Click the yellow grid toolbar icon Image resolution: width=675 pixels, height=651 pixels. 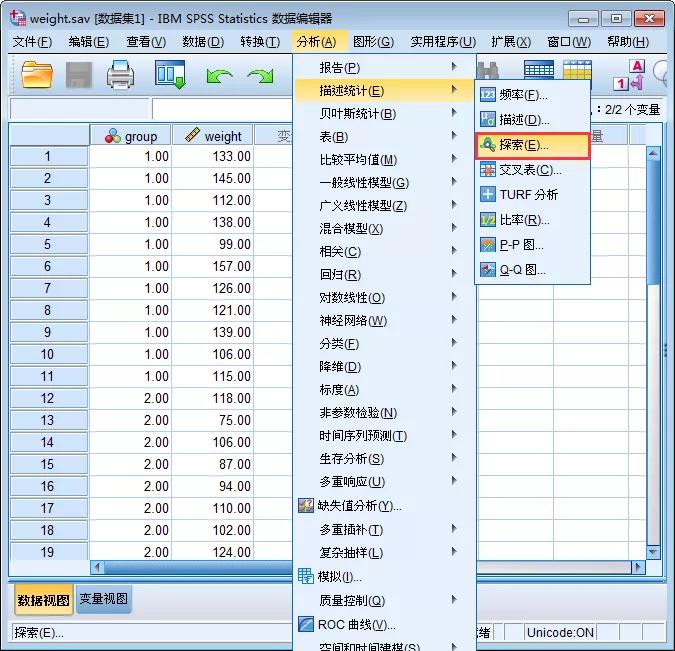[577, 71]
